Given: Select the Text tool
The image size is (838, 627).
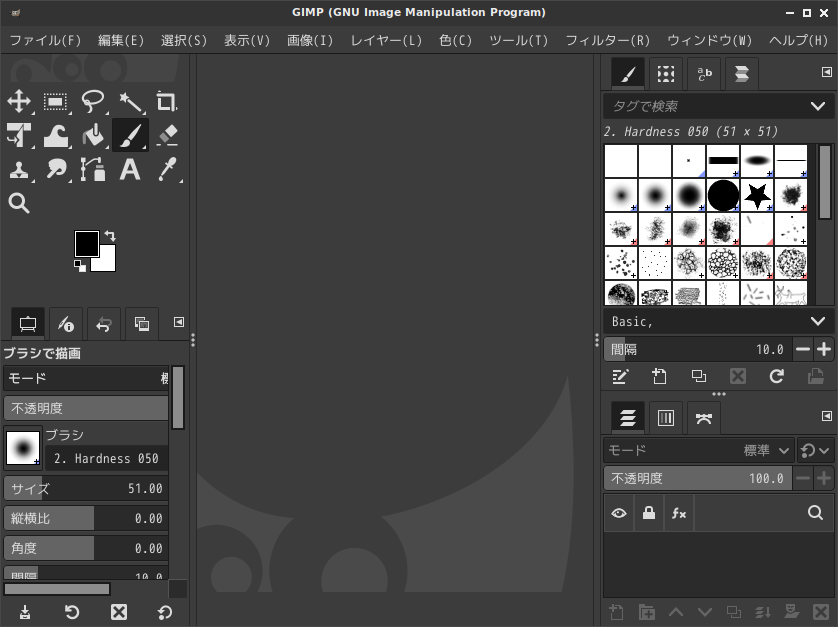Looking at the screenshot, I should (x=129, y=169).
